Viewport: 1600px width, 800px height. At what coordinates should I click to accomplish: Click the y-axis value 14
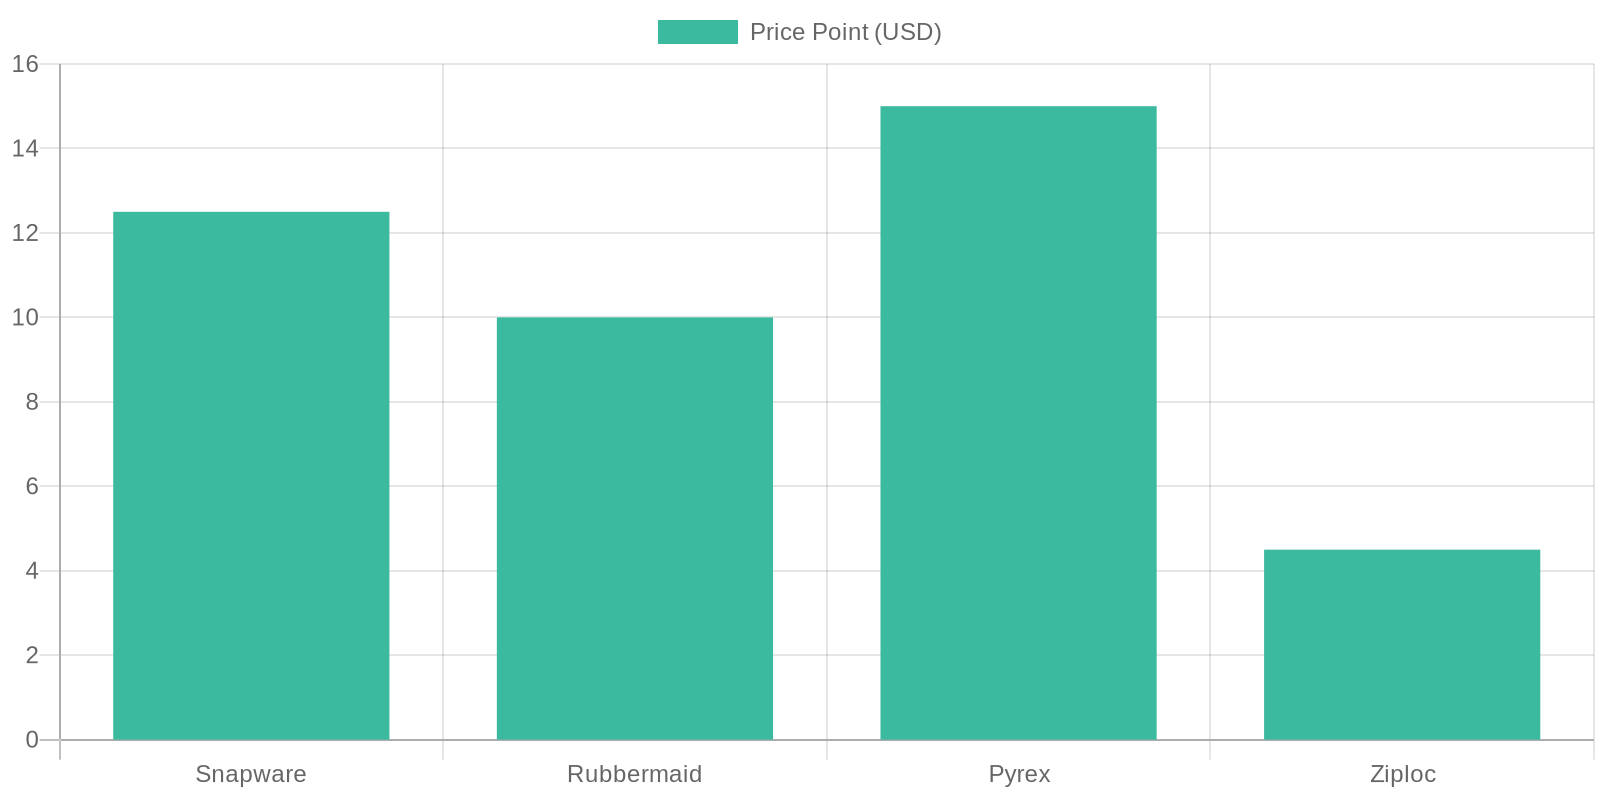(25, 148)
